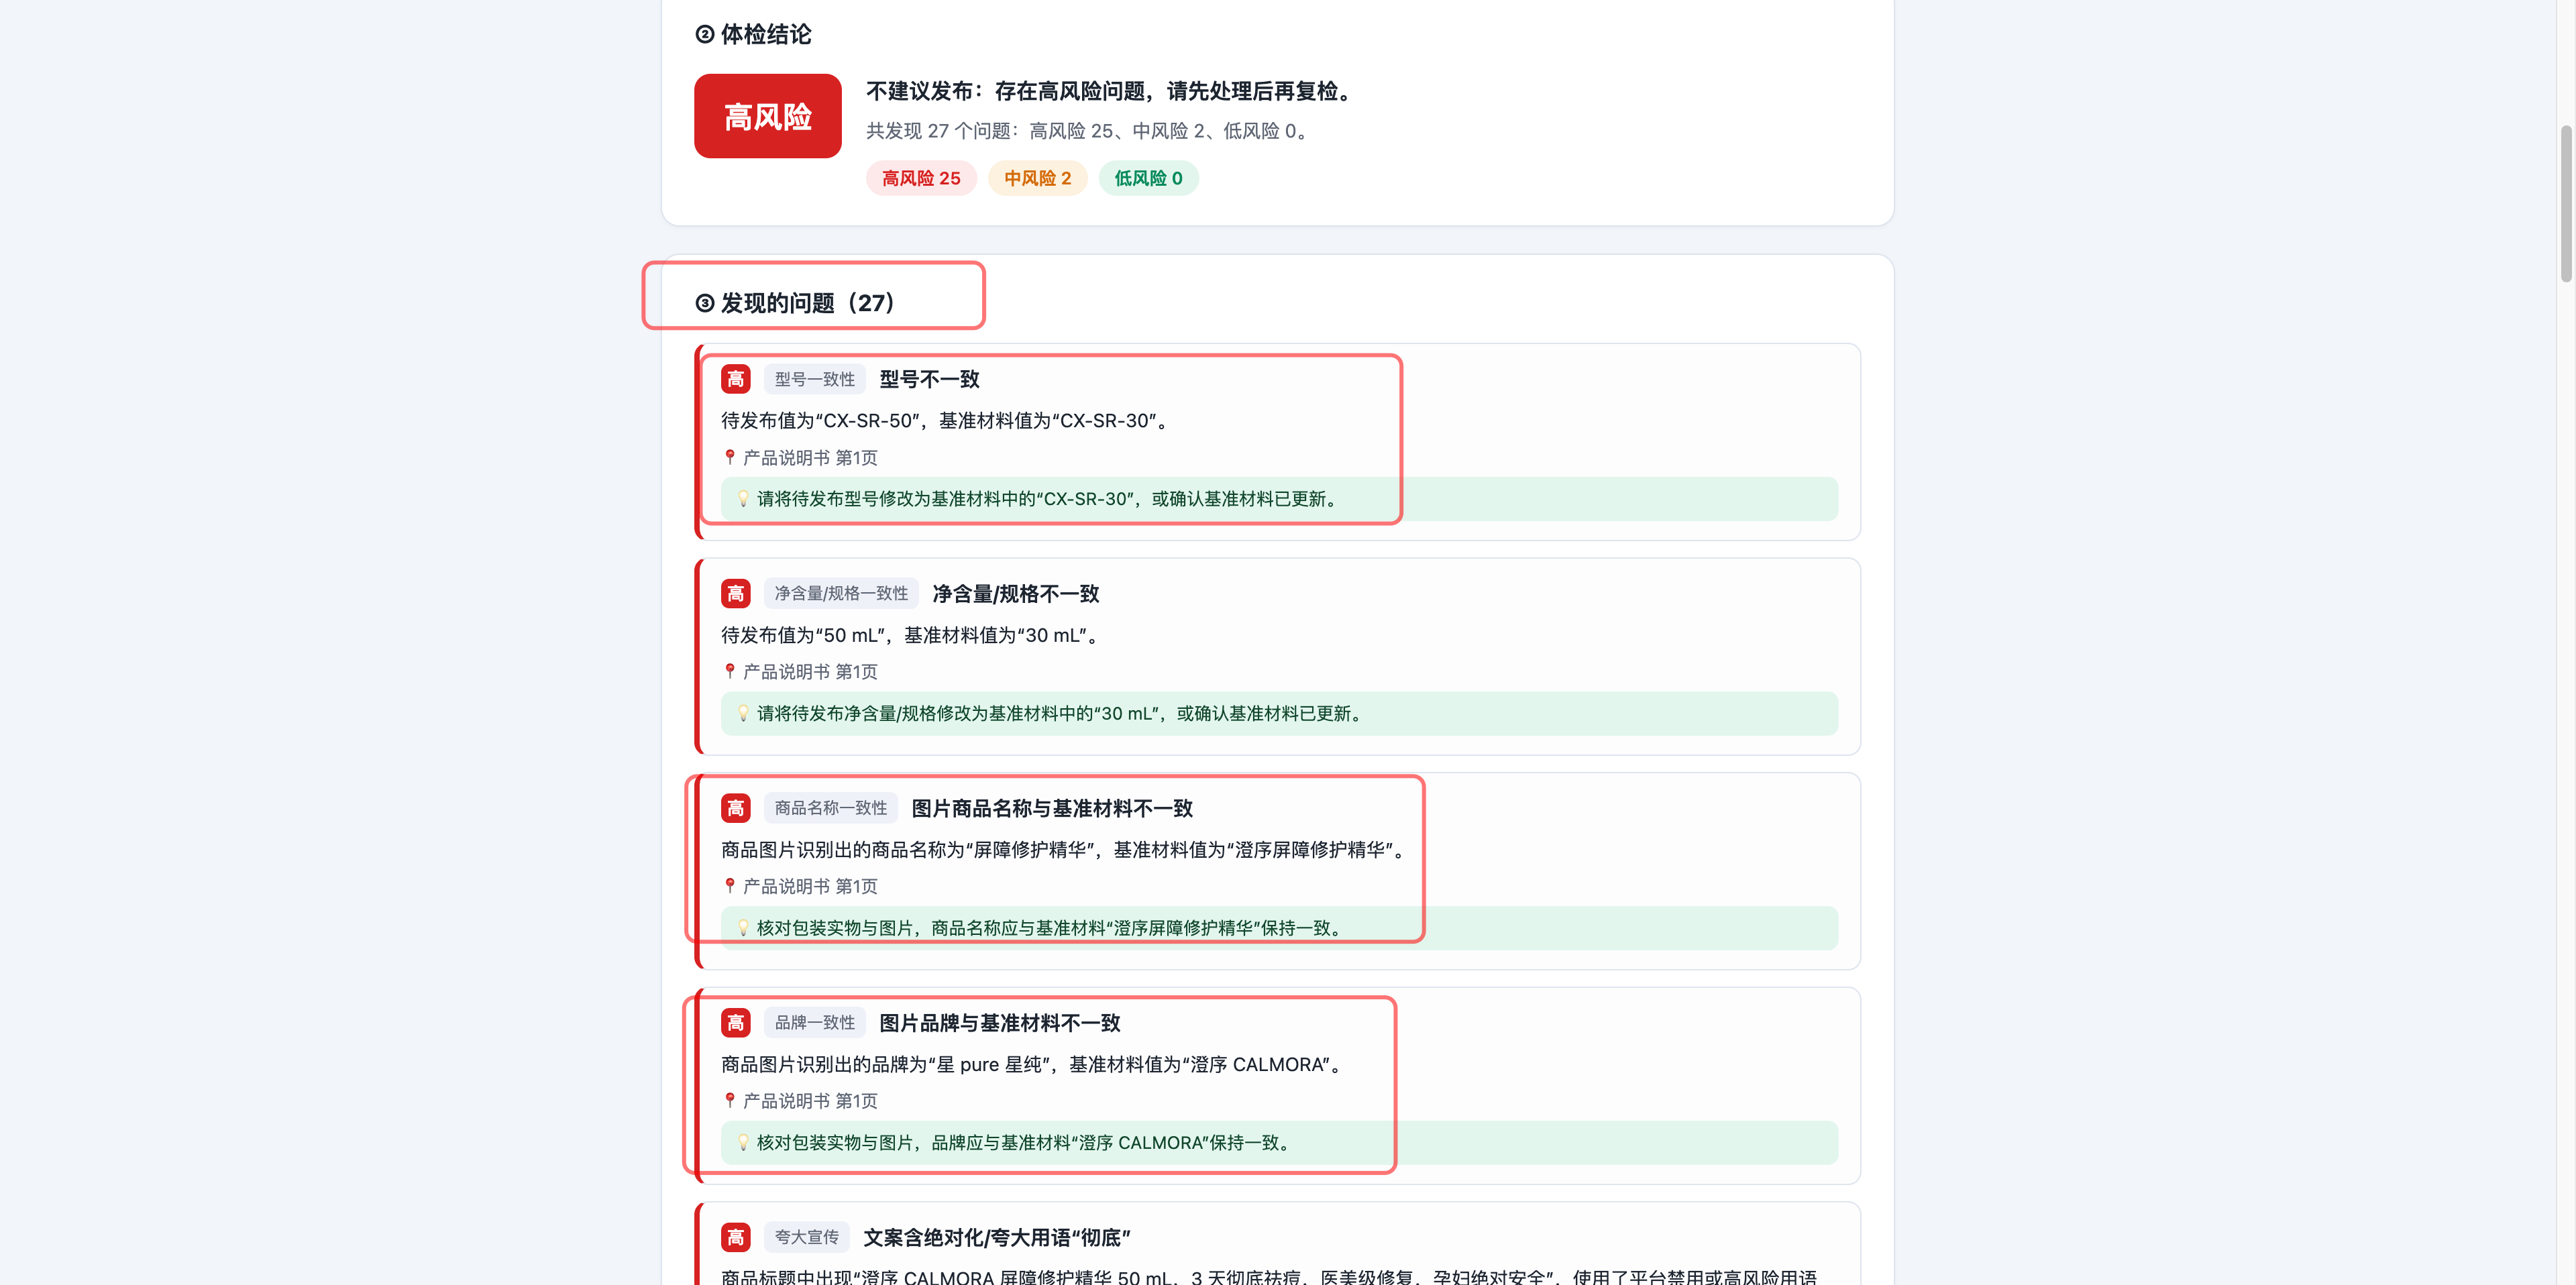Click the 型号不一致 issue title
The width and height of the screenshot is (2576, 1285).
pyautogui.click(x=929, y=379)
